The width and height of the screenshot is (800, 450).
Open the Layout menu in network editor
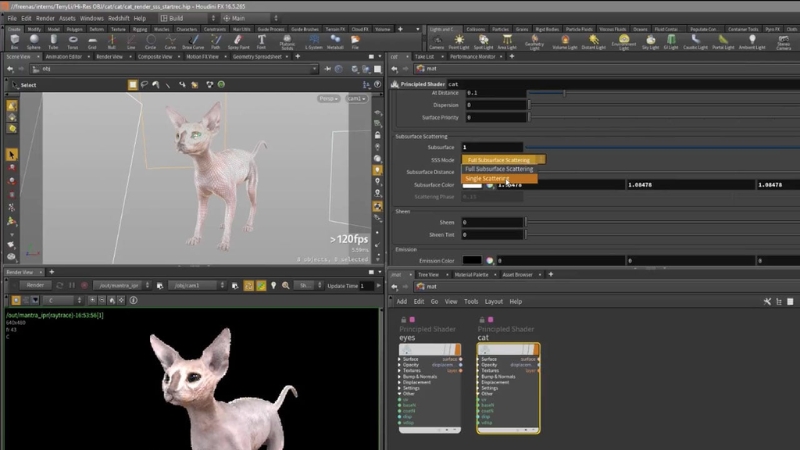pyautogui.click(x=493, y=301)
